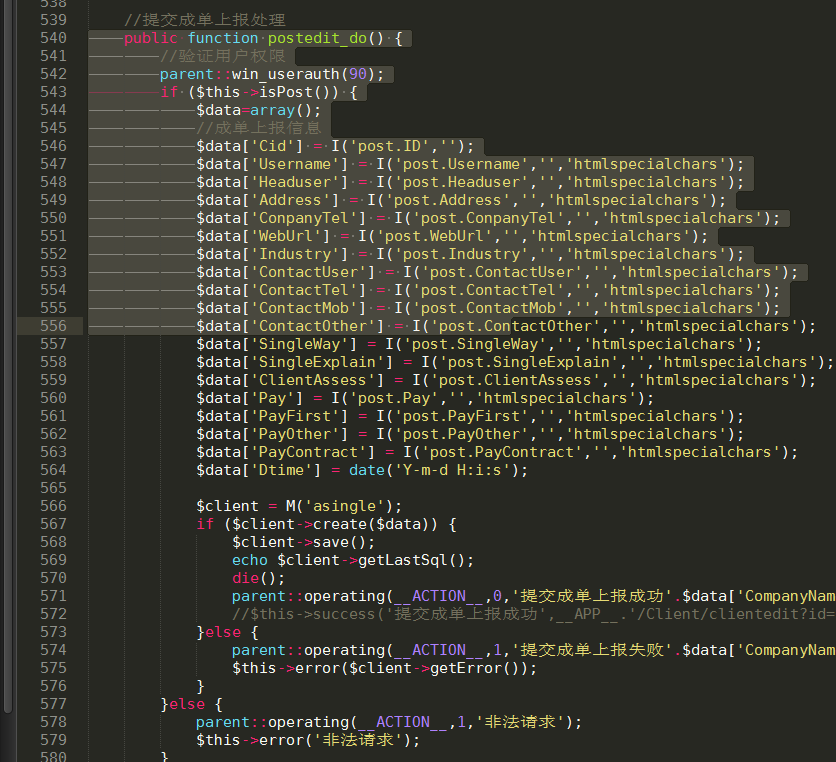Click line number 579 in the gutter
Screen dimensions: 836x762
pos(53,741)
